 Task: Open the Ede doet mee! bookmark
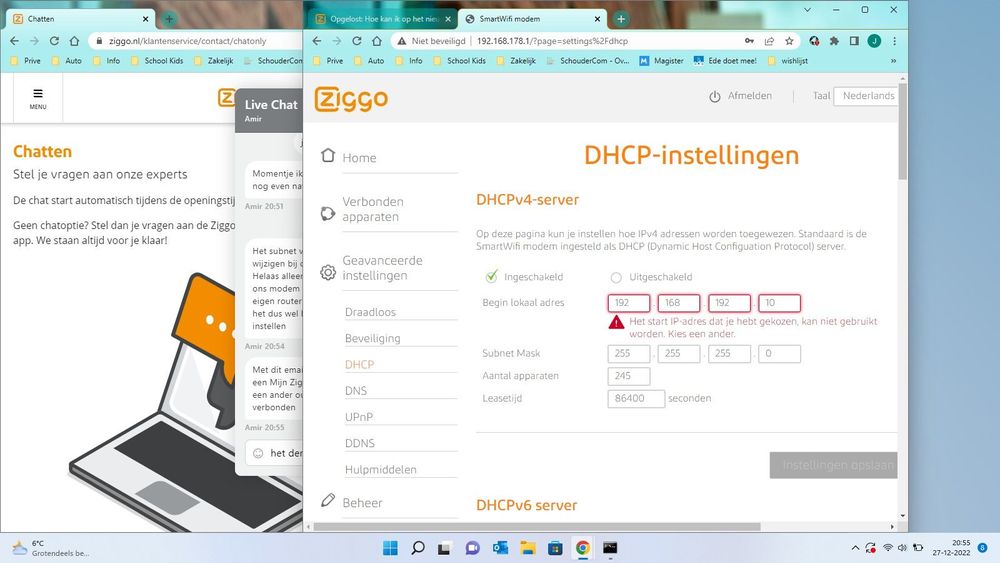pyautogui.click(x=725, y=61)
